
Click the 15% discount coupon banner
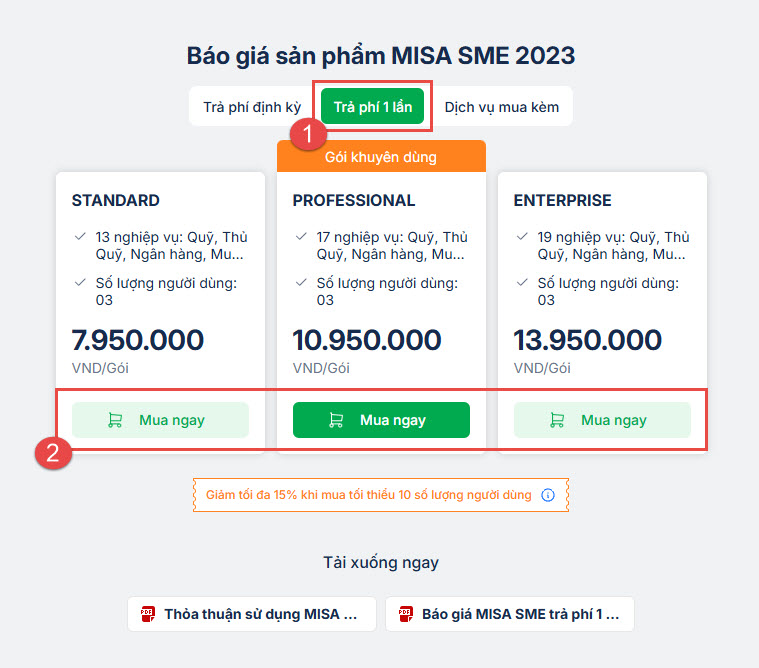370,495
